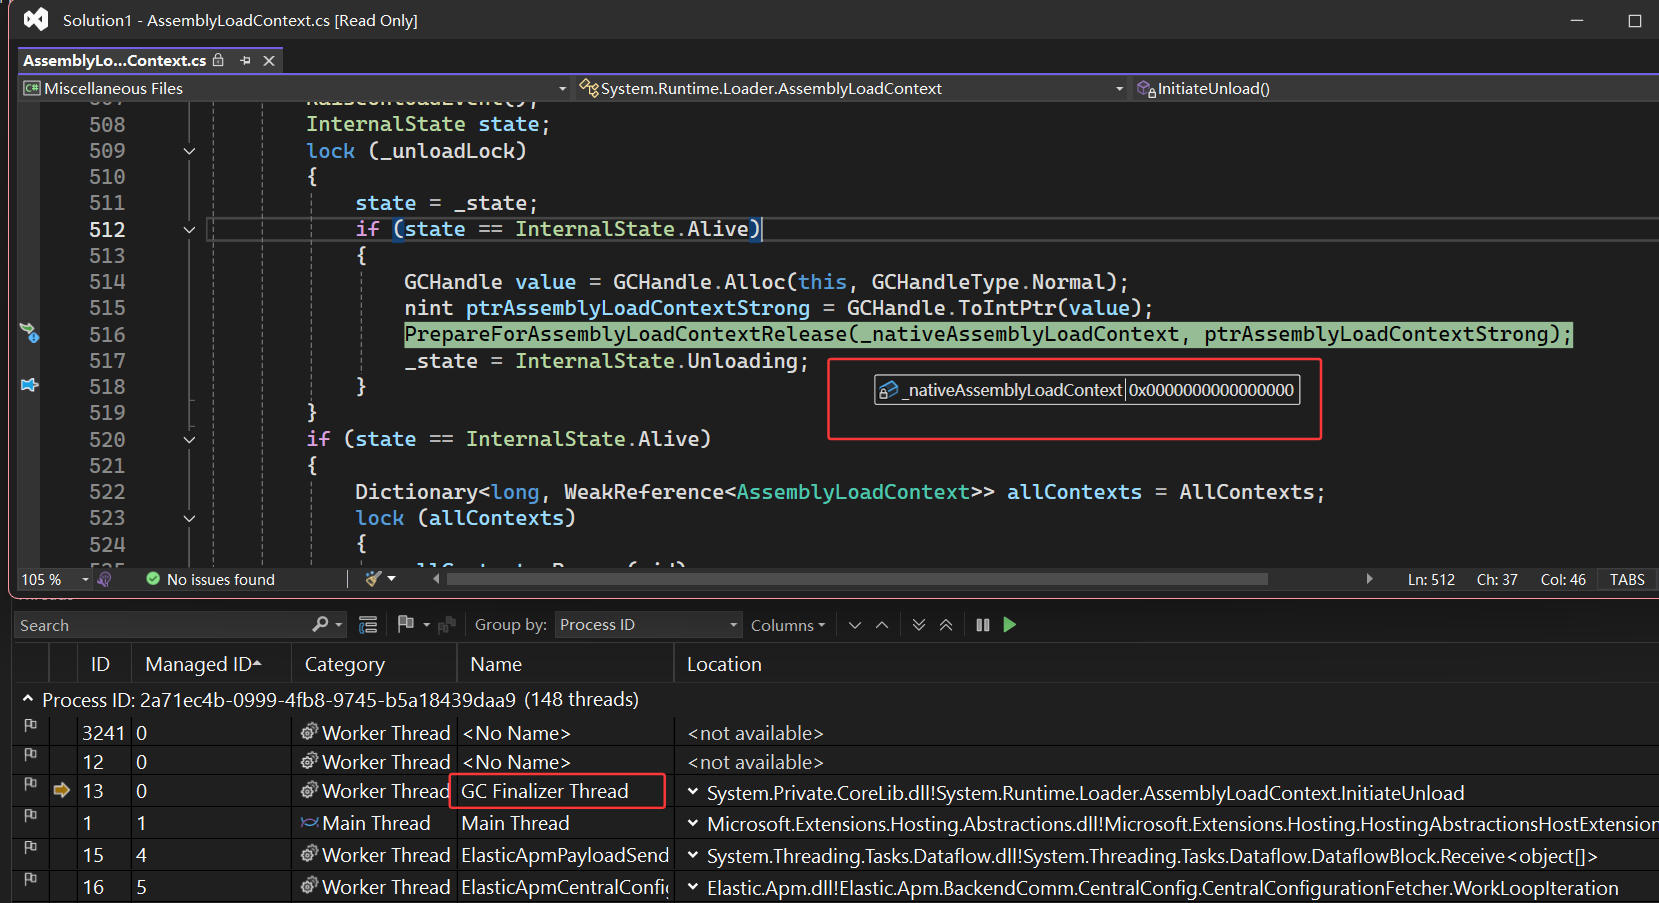Viewport: 1659px width, 903px height.
Task: Pin the AssemblyLoadContext.cs tab
Action: point(245,61)
